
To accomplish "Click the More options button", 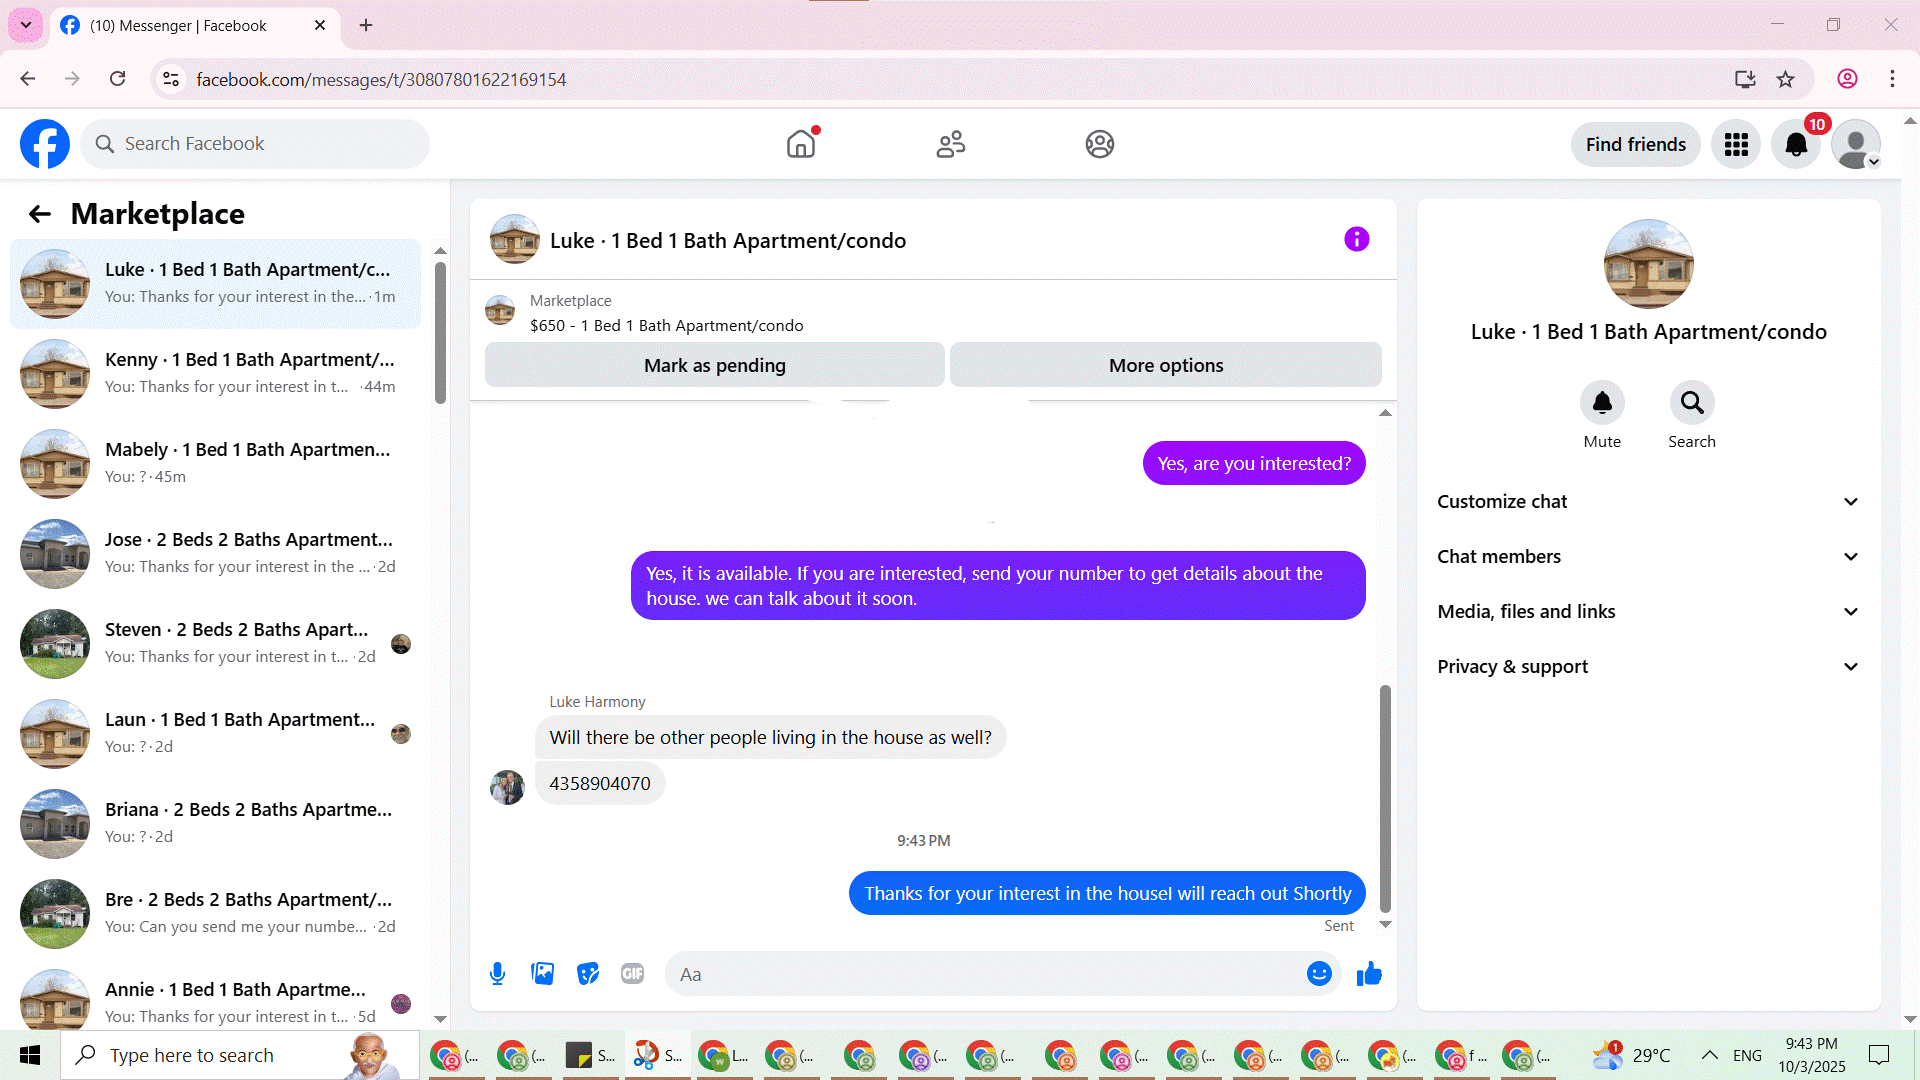I will pyautogui.click(x=1166, y=365).
